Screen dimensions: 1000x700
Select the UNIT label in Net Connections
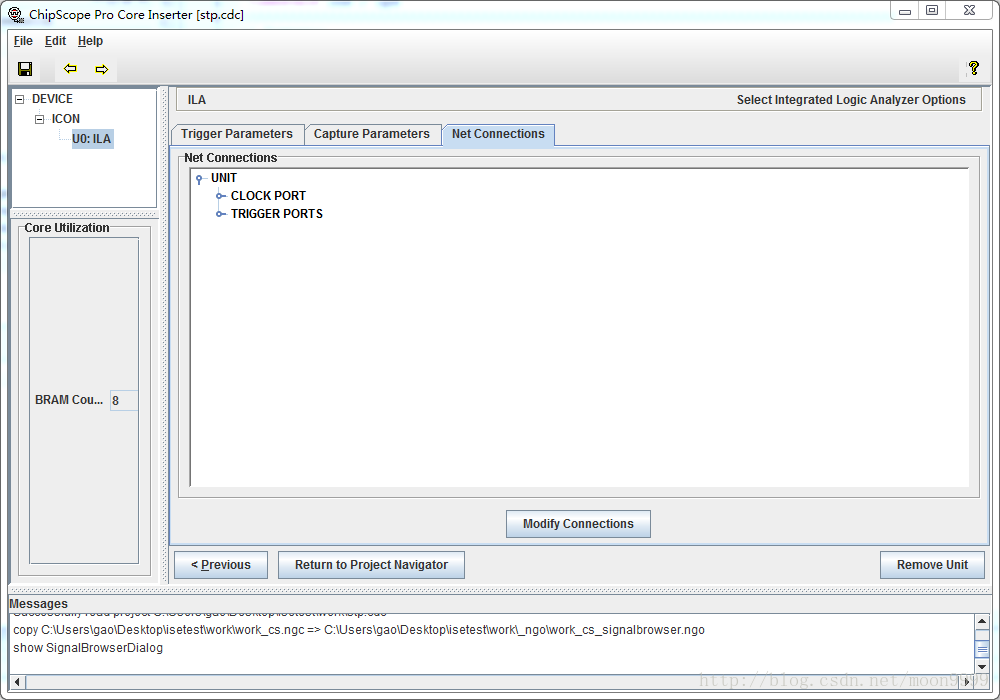[x=224, y=179]
